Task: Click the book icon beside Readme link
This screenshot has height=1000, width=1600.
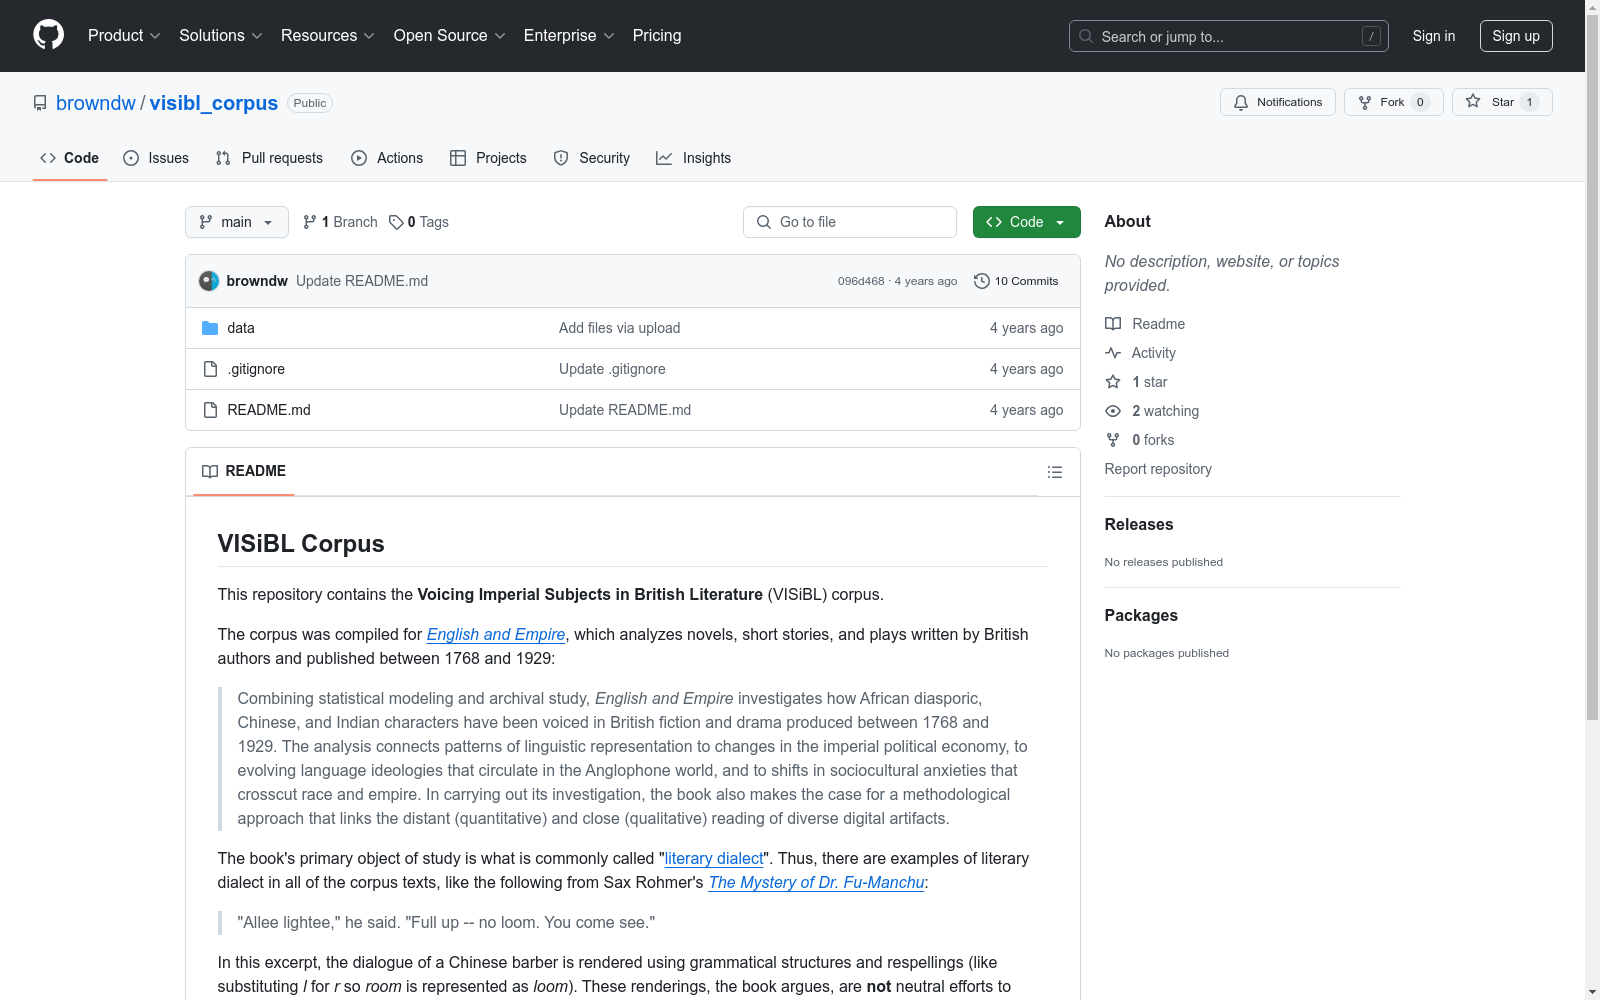Action: tap(1113, 324)
